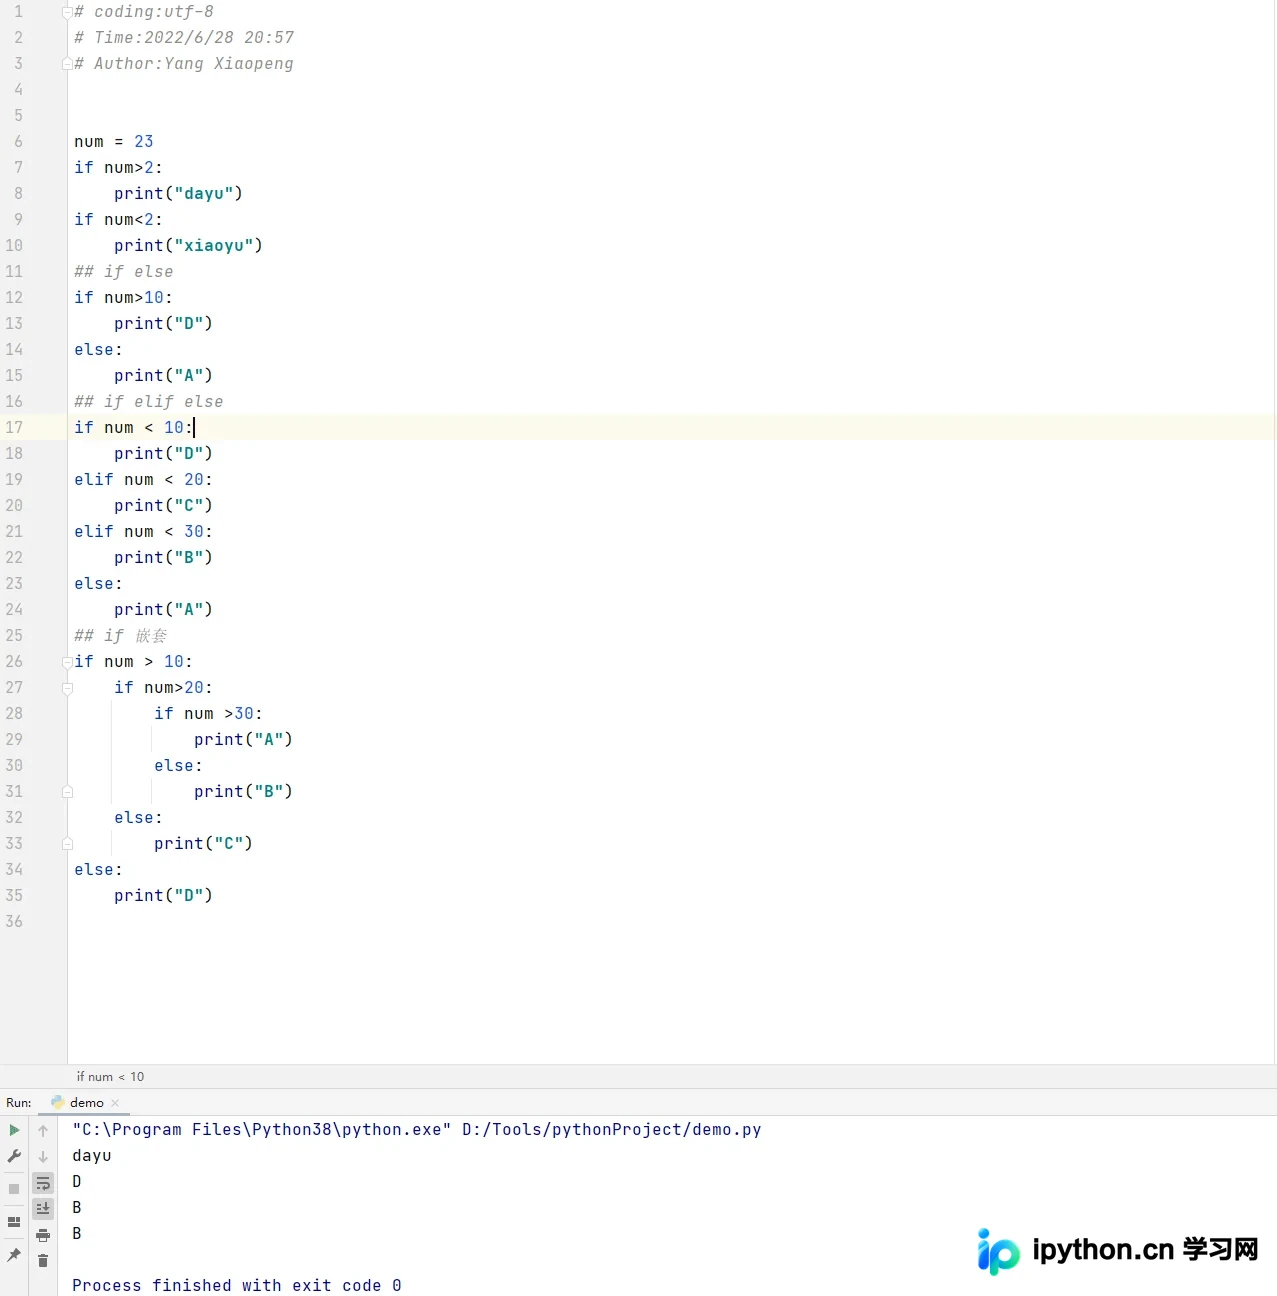Click line number 26 in the gutter
The image size is (1277, 1296).
tap(14, 662)
